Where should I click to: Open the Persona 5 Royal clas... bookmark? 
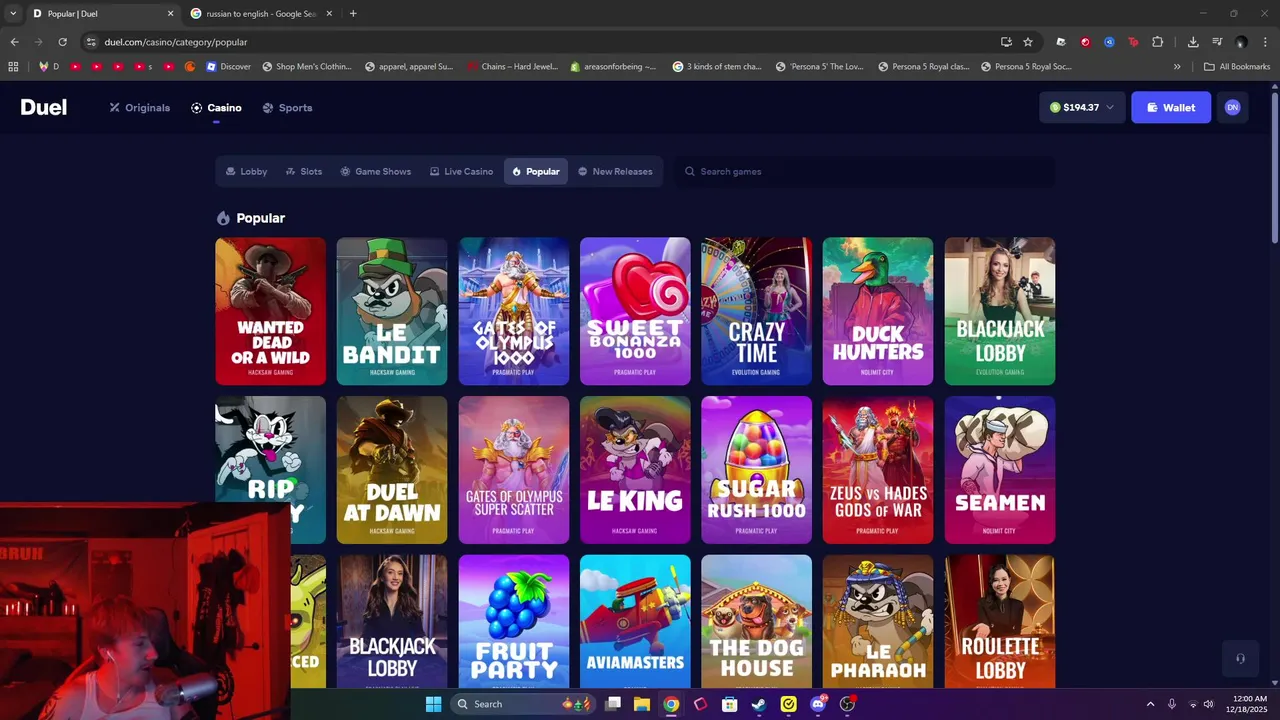click(923, 67)
